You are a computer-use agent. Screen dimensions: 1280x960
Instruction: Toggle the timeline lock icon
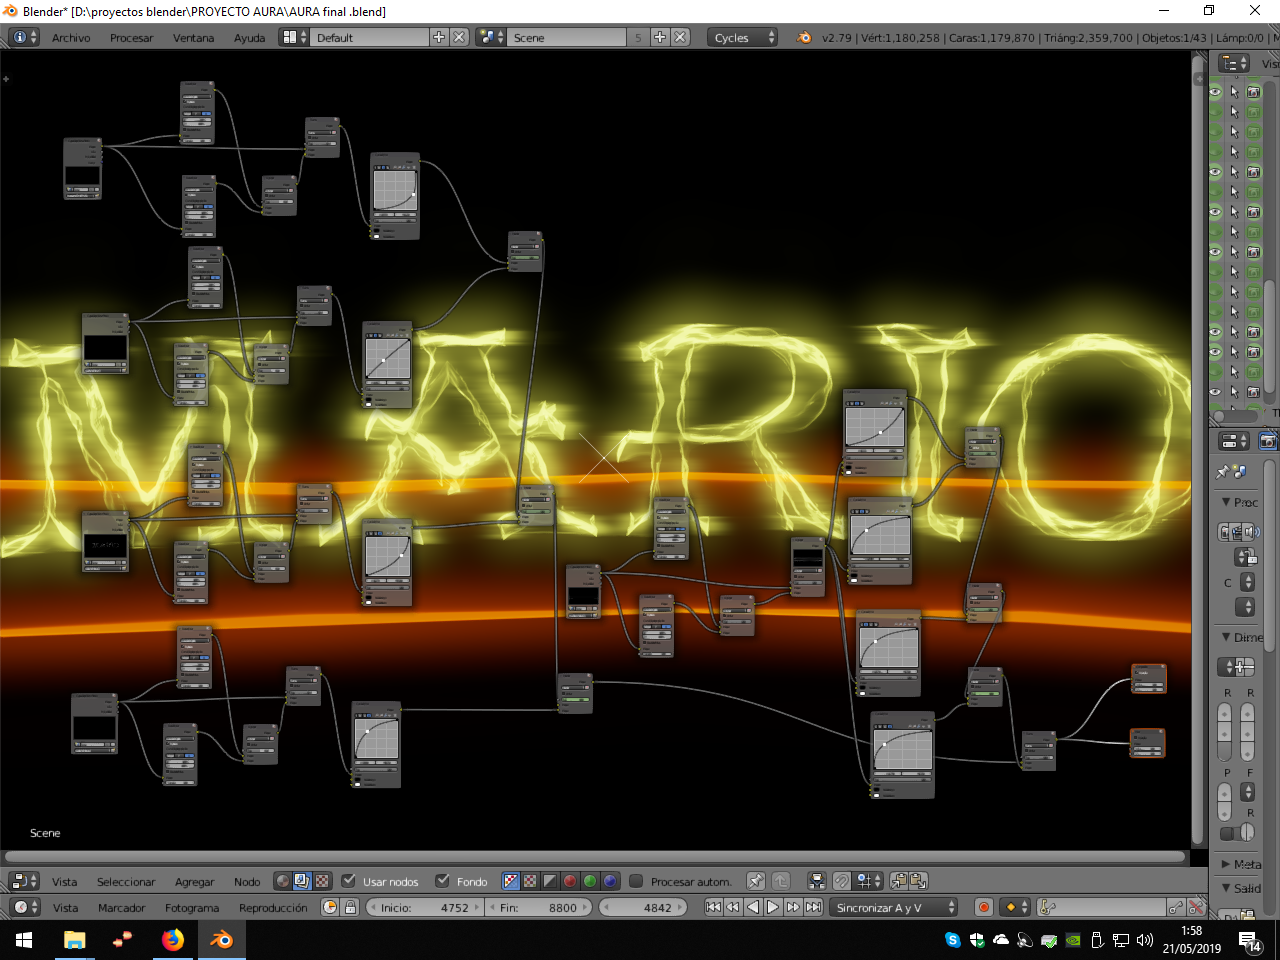(350, 907)
